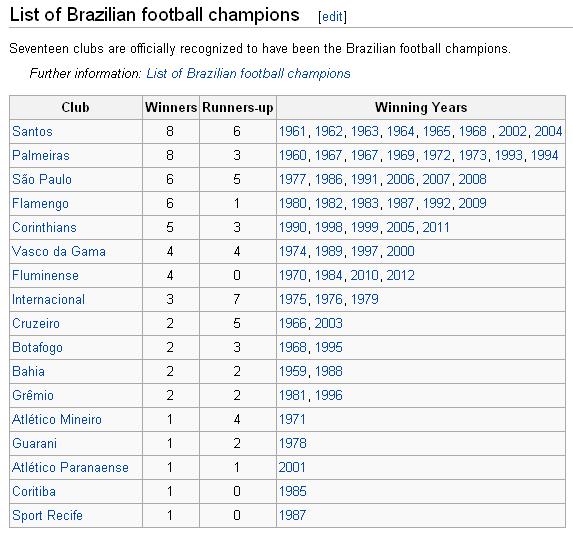This screenshot has height=539, width=573.
Task: Open the Internacional club link
Action: point(48,299)
